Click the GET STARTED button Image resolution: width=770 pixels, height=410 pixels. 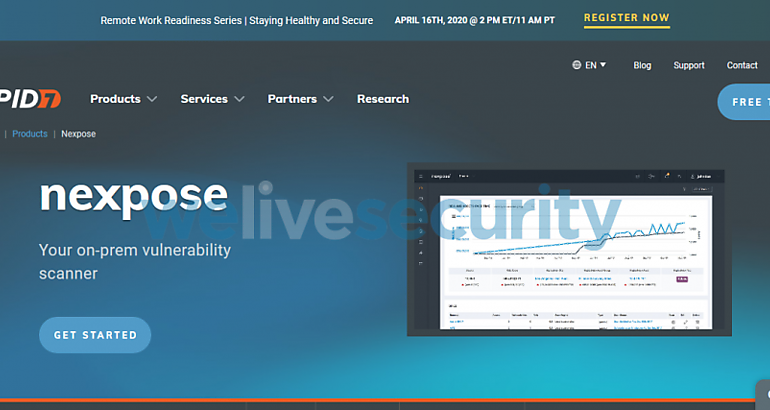95,335
